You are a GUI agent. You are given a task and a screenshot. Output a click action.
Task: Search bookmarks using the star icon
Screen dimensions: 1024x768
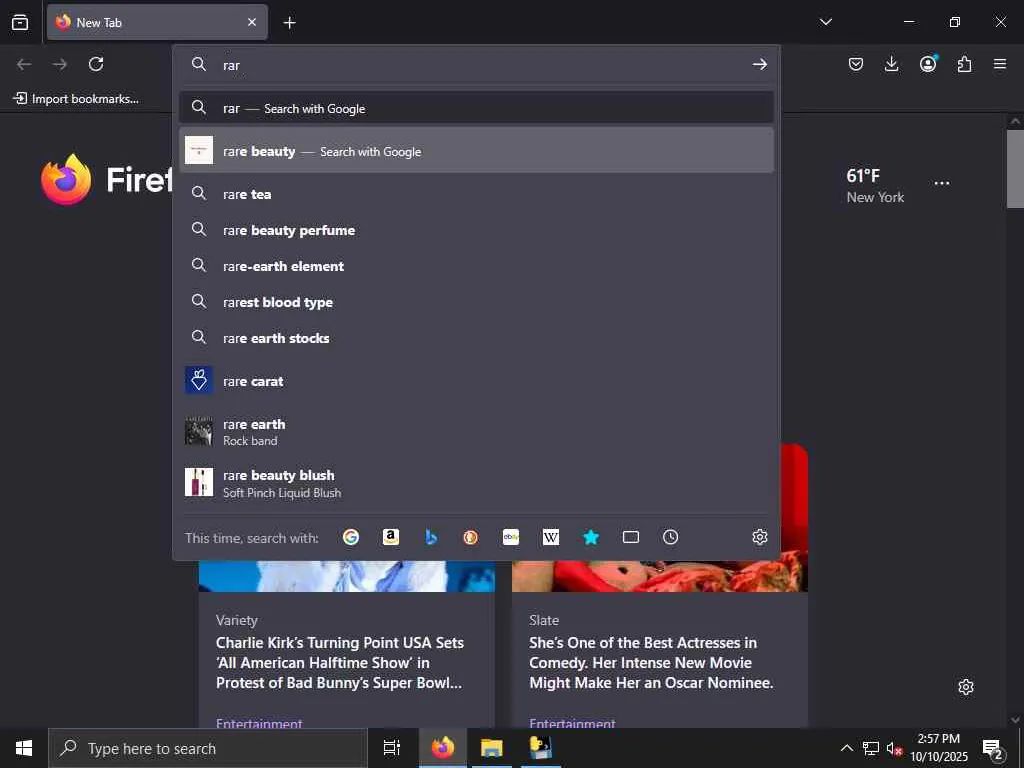(591, 537)
